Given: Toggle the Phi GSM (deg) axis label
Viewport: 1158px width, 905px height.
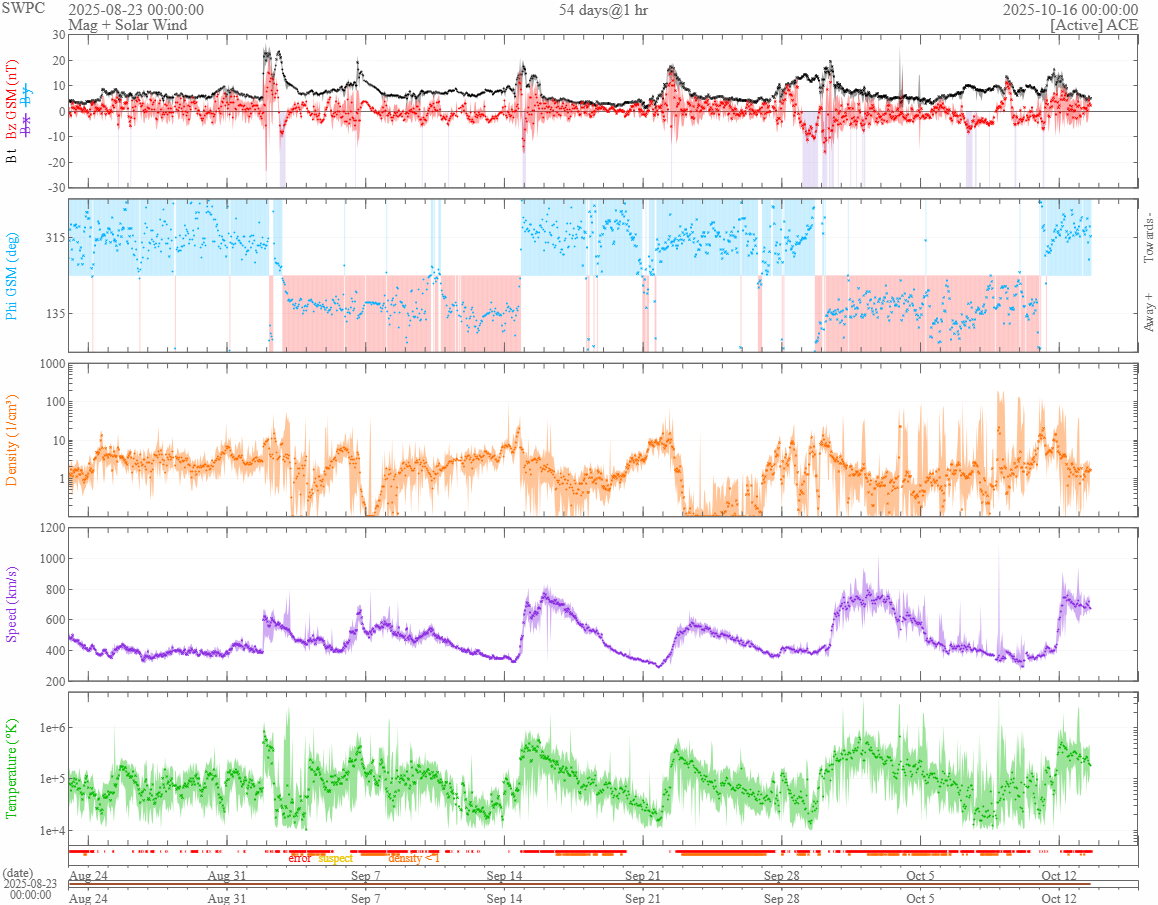Looking at the screenshot, I should [x=11, y=276].
